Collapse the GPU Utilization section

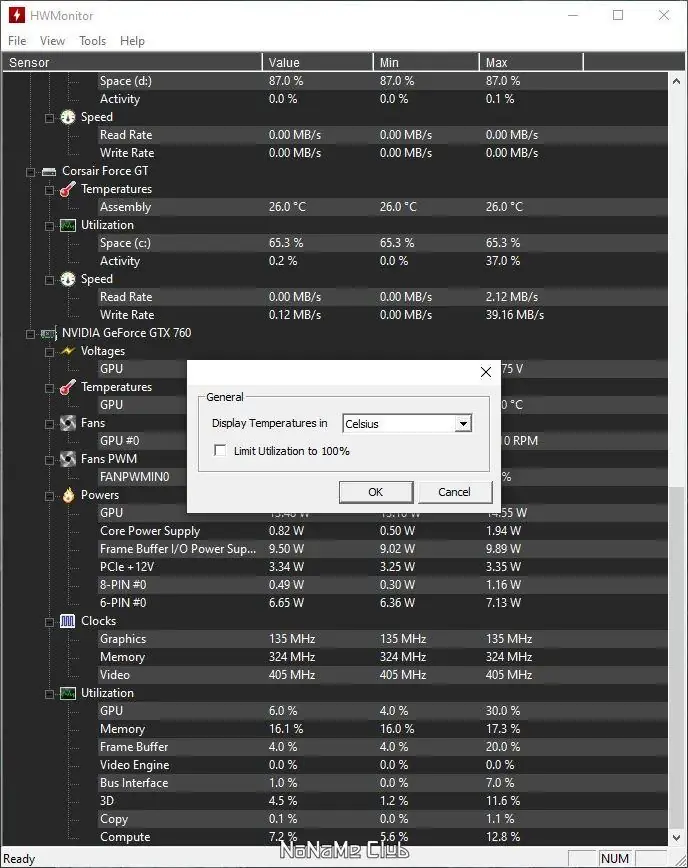(x=49, y=693)
